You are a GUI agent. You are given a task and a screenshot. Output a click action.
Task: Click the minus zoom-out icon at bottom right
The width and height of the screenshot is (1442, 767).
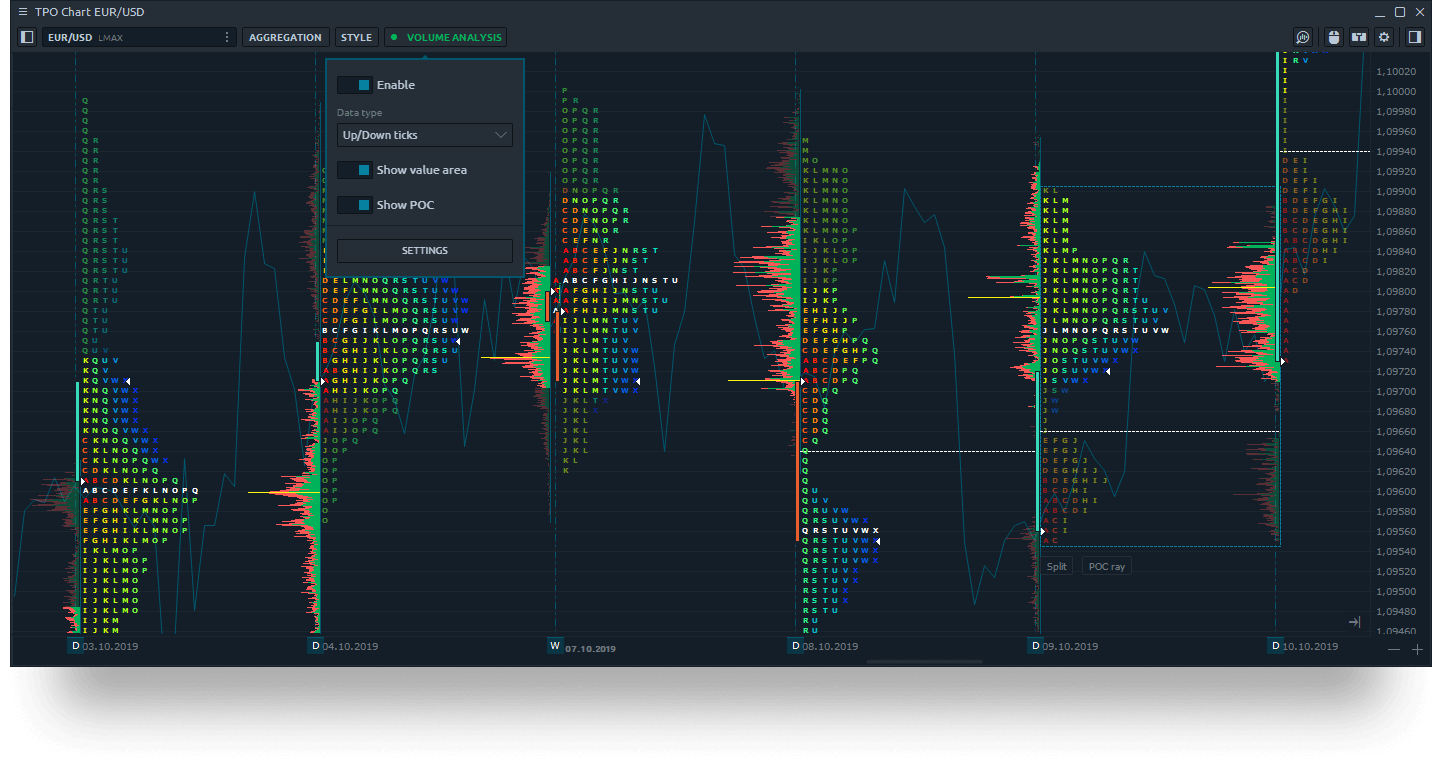click(x=1395, y=650)
